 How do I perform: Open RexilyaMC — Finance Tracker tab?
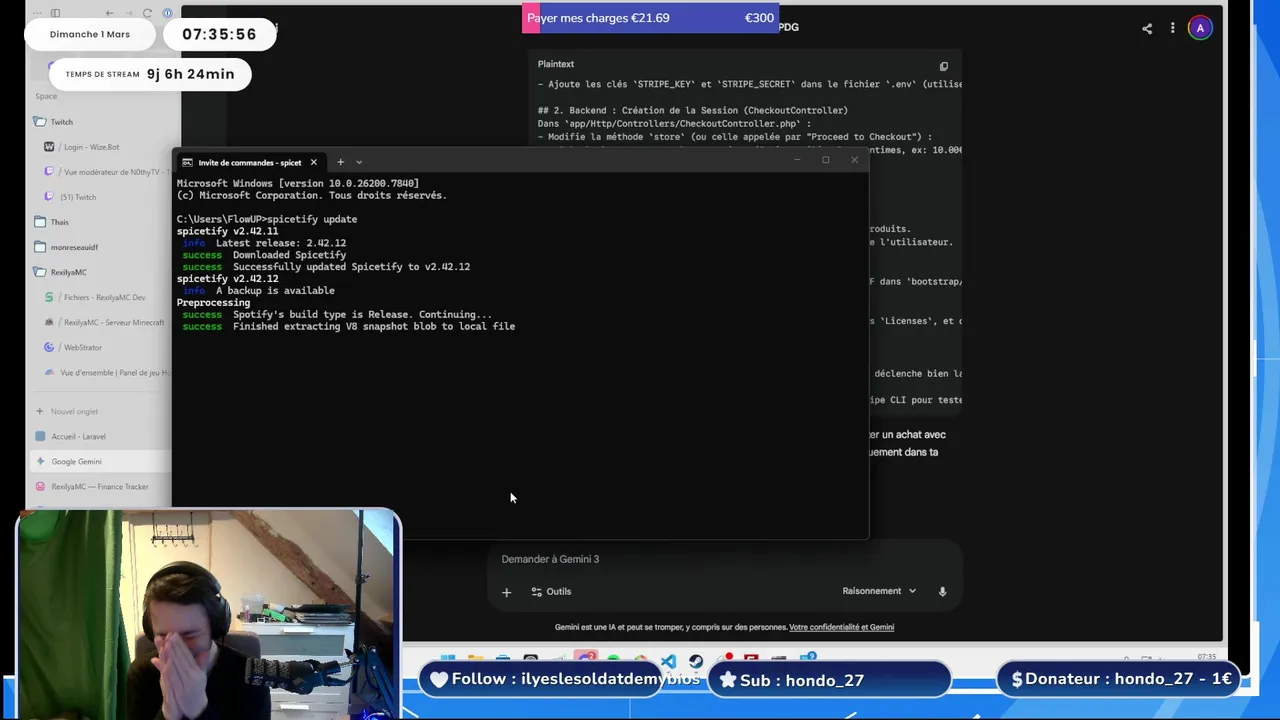pyautogui.click(x=100, y=486)
